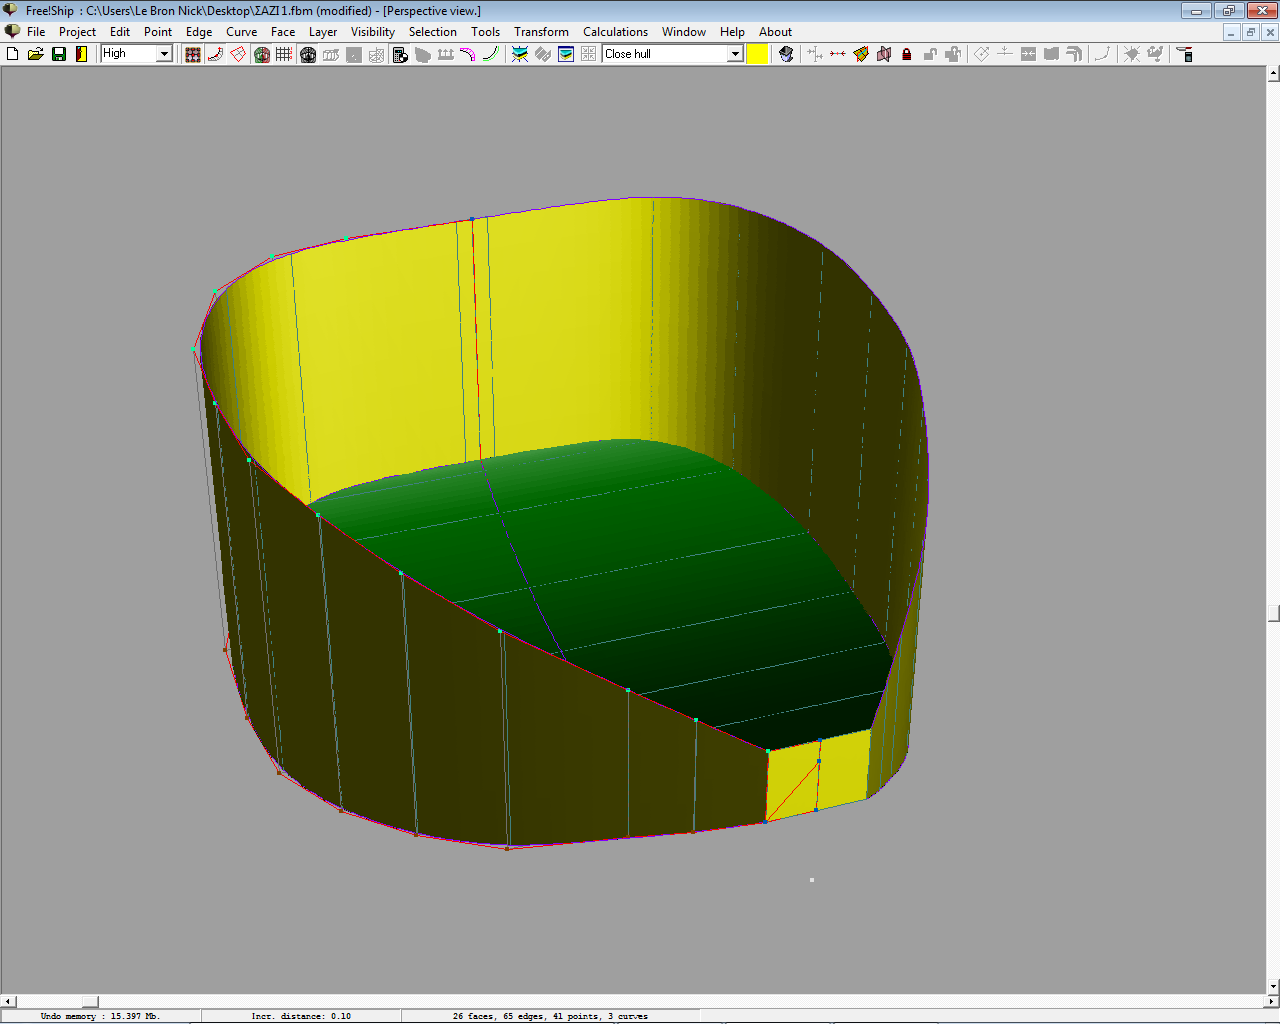Click the yellow layer color swatch
The height and width of the screenshot is (1024, 1280).
tap(758, 54)
